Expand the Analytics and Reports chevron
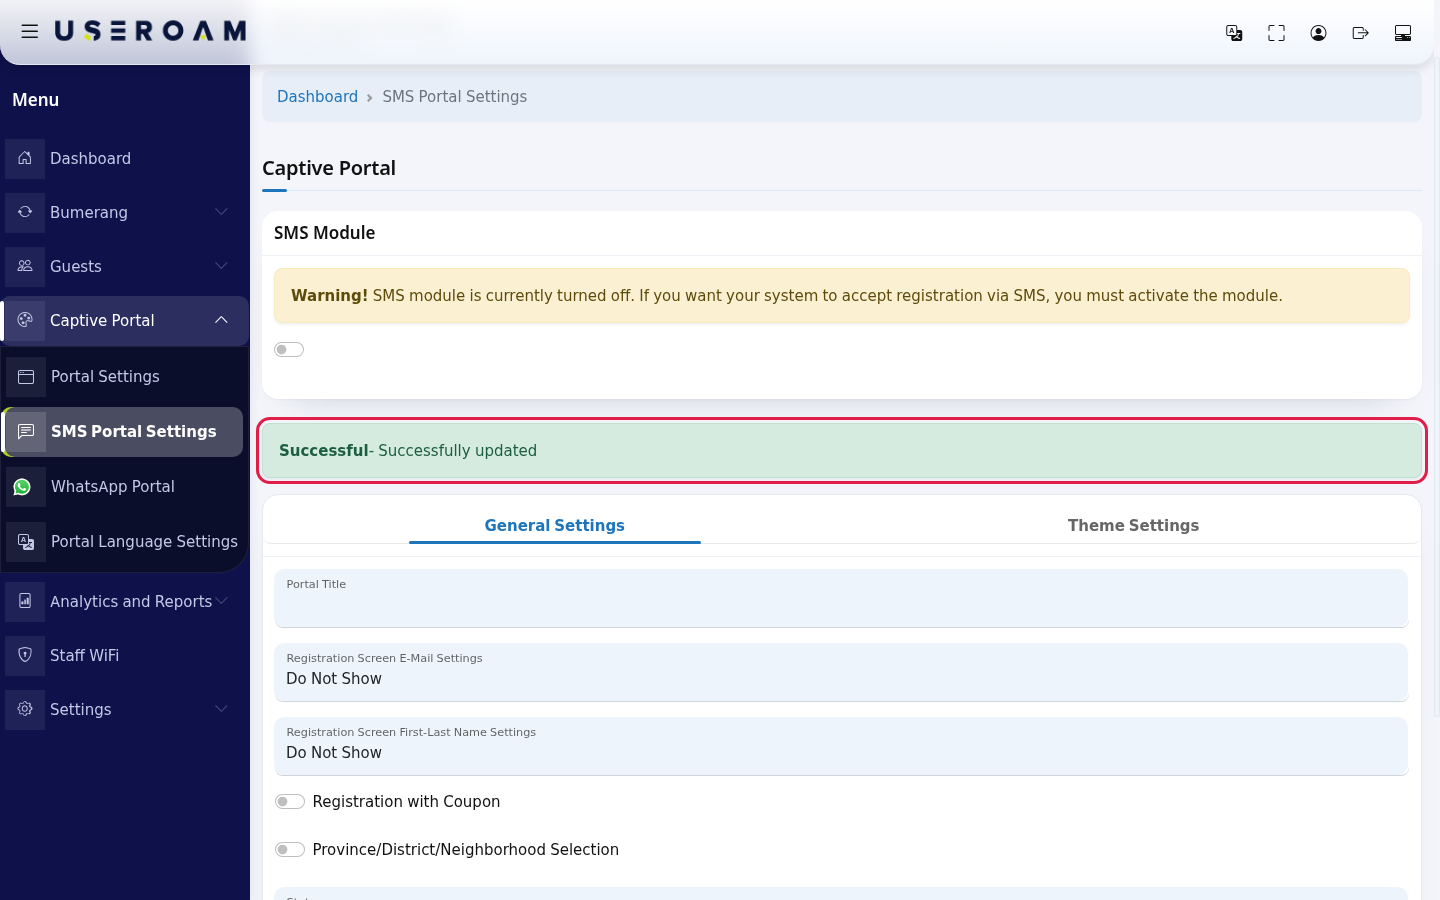Viewport: 1440px width, 900px height. (x=221, y=601)
